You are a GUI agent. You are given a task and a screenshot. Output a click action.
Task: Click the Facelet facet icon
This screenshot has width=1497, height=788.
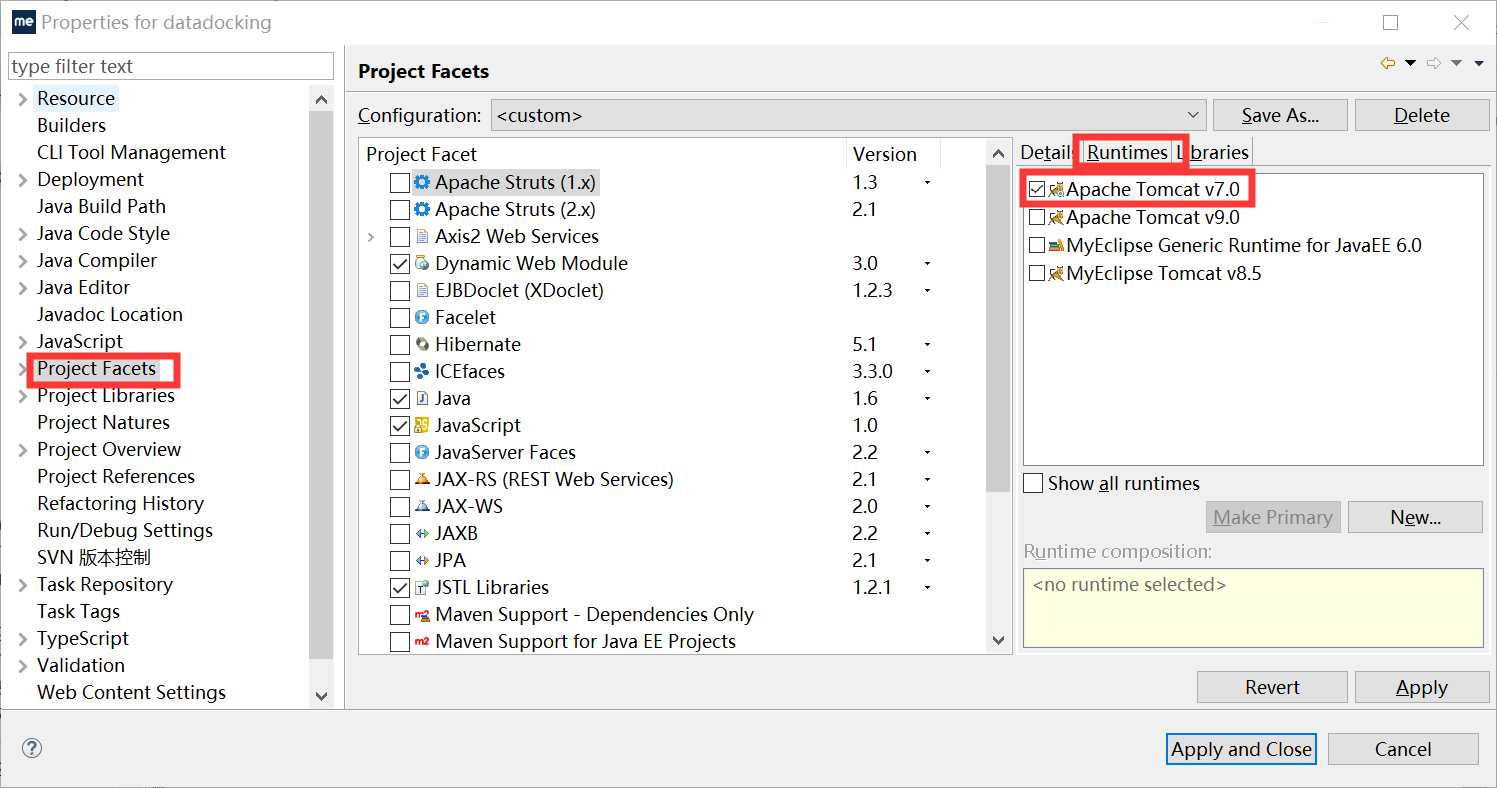tap(422, 317)
